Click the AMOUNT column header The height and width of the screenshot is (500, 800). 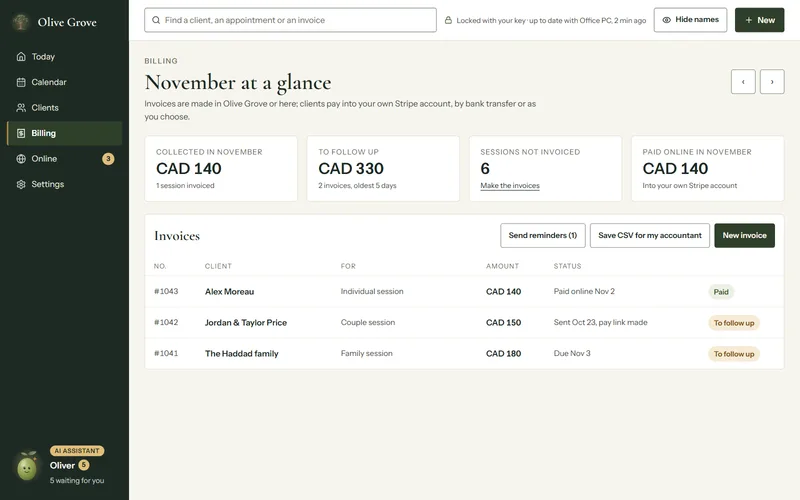[502, 266]
